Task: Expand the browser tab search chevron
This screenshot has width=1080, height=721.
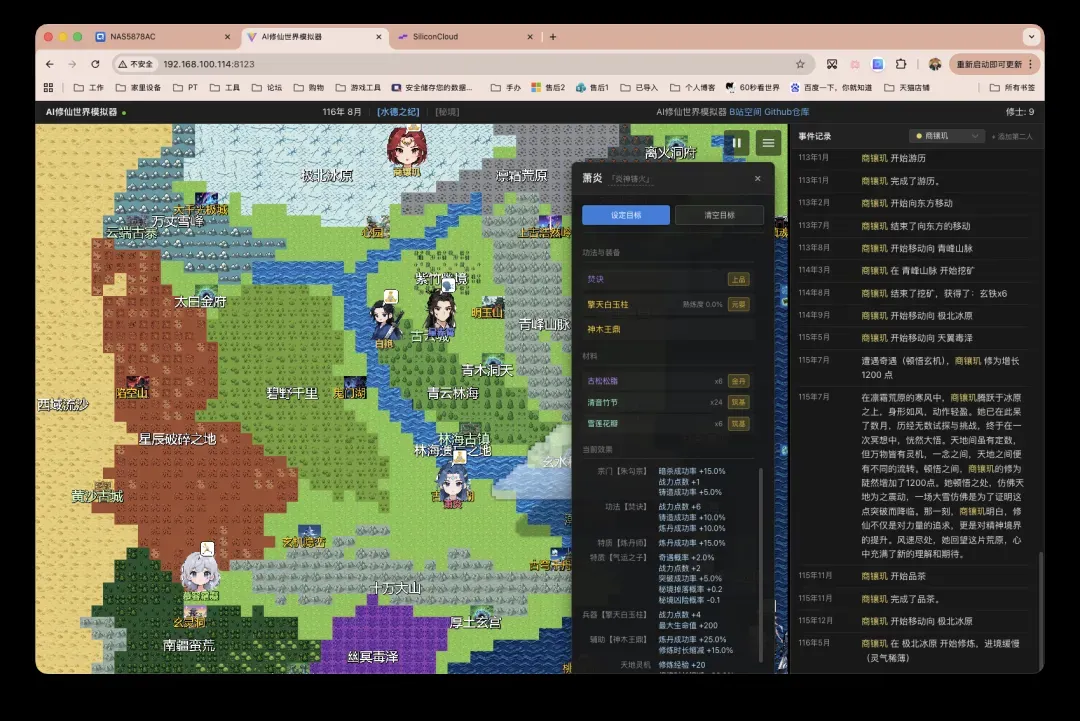Action: (1031, 37)
